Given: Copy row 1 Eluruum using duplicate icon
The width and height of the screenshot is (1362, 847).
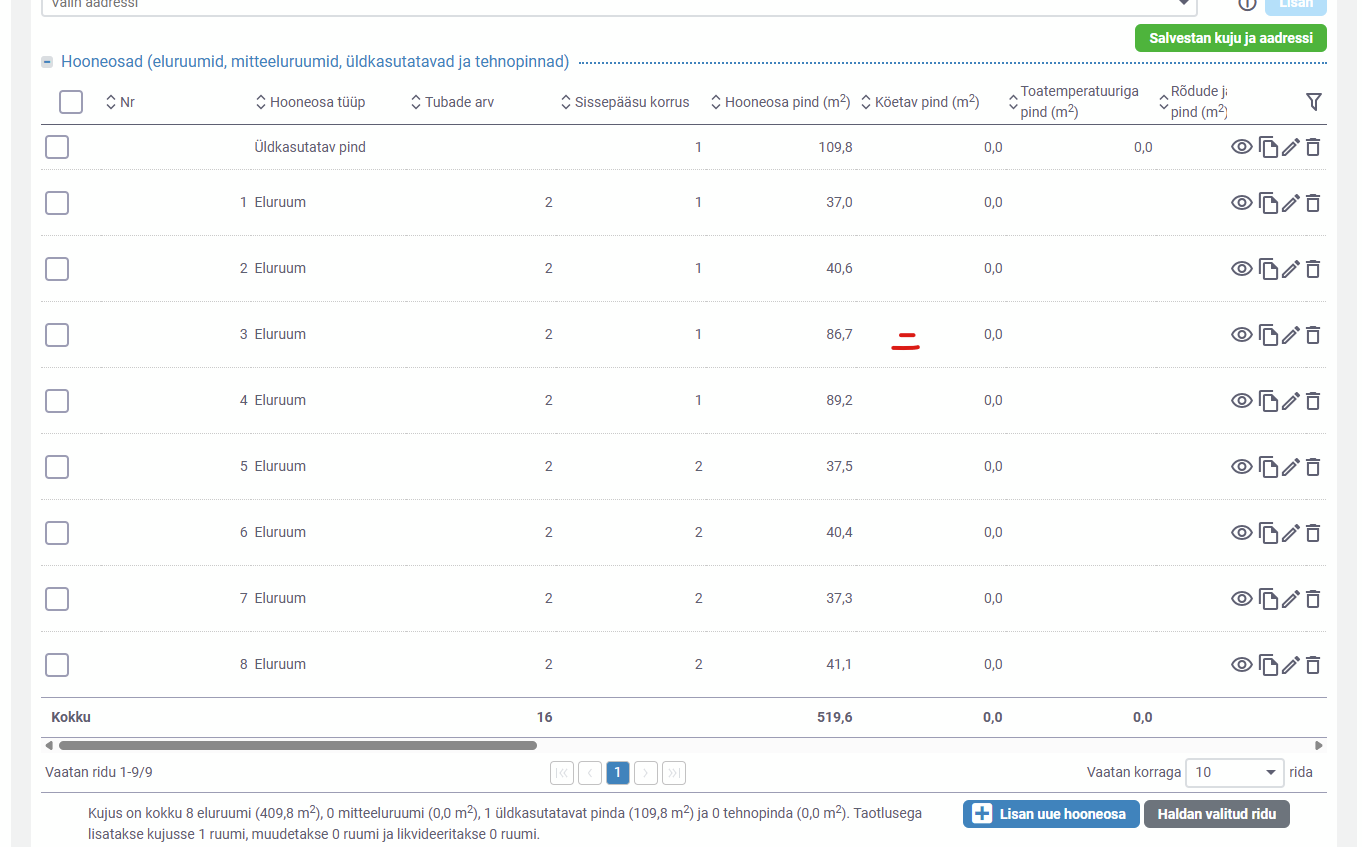Looking at the screenshot, I should coord(1268,203).
